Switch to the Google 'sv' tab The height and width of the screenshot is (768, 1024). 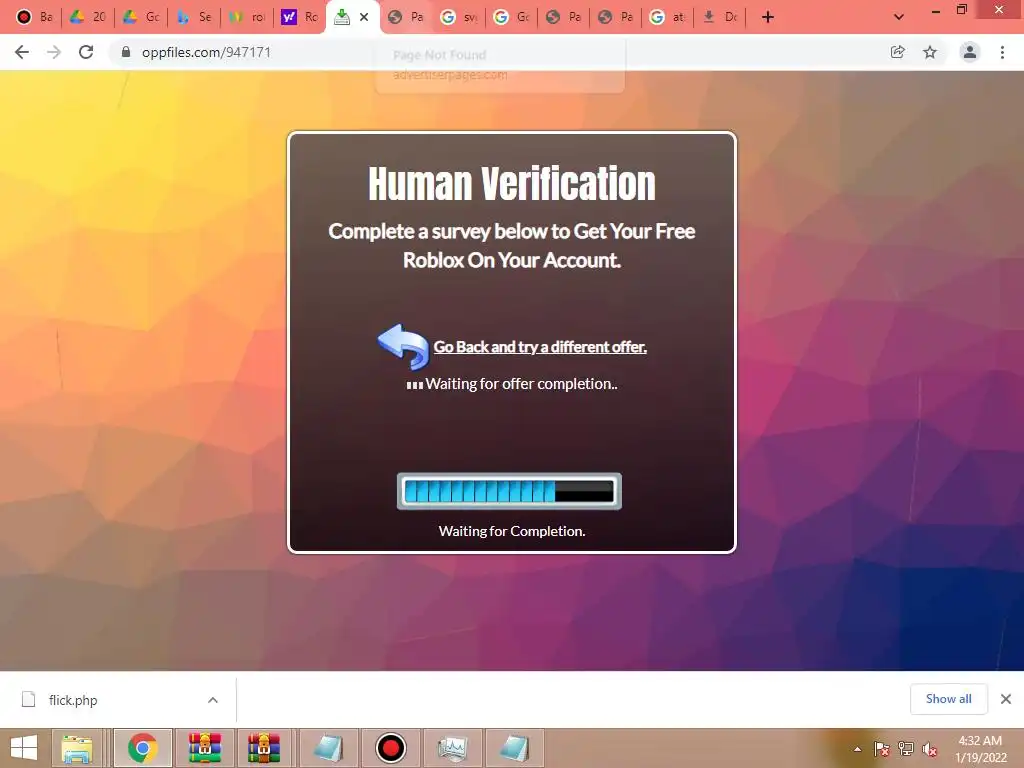pyautogui.click(x=459, y=17)
